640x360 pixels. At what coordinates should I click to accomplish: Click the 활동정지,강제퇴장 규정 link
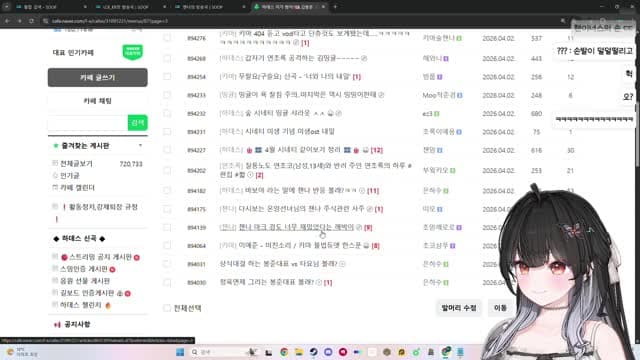click(x=103, y=207)
